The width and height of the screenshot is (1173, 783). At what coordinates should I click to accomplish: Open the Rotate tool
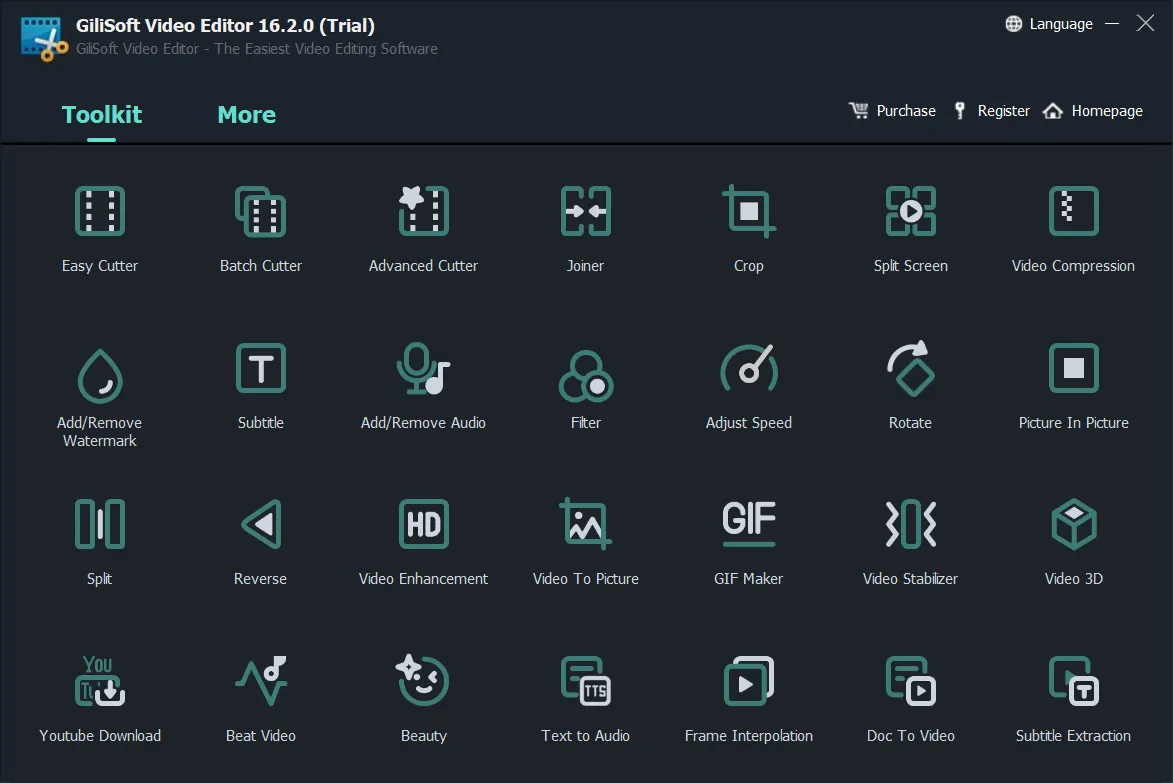[910, 381]
